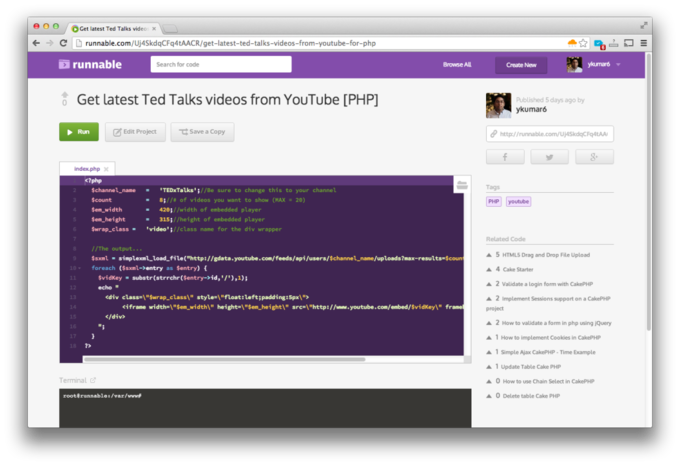Screen dimensions: 680x466
Task: Select the index.php file tab
Action: (x=87, y=169)
